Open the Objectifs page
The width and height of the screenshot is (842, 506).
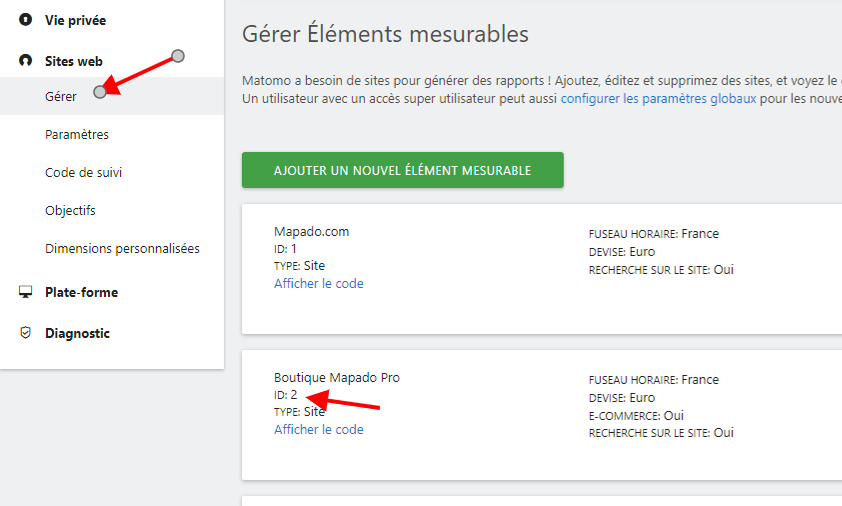(70, 210)
